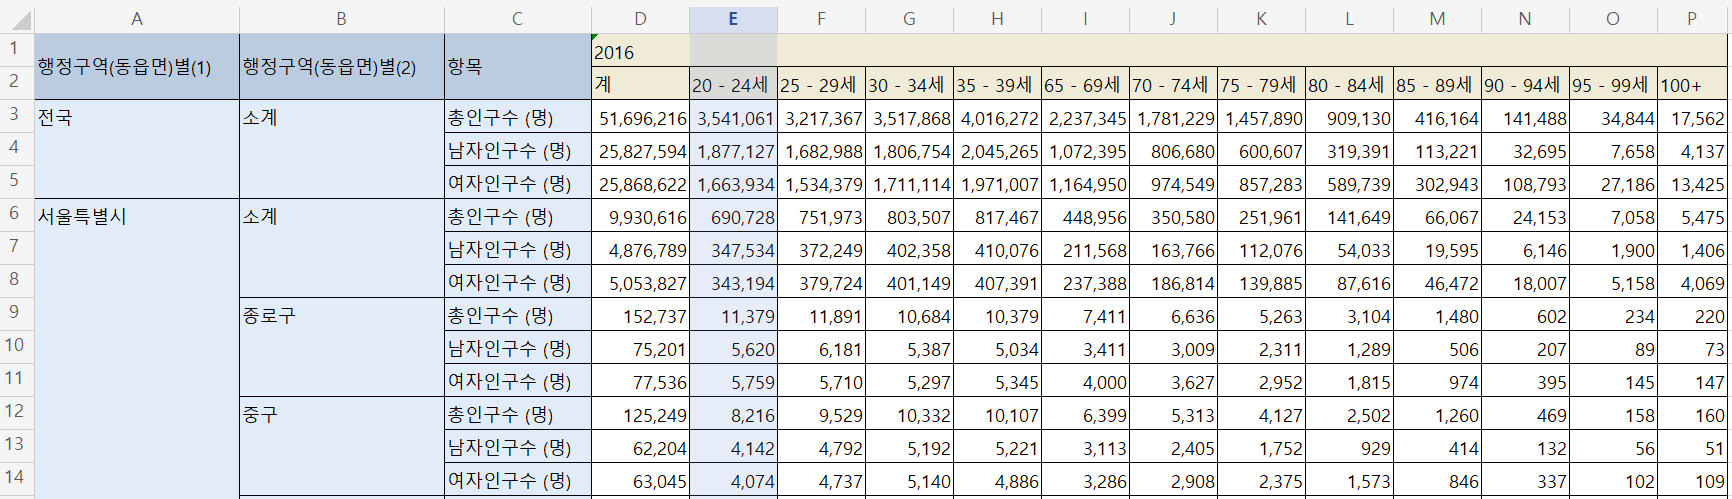Select highlighted column E header

coord(733,19)
